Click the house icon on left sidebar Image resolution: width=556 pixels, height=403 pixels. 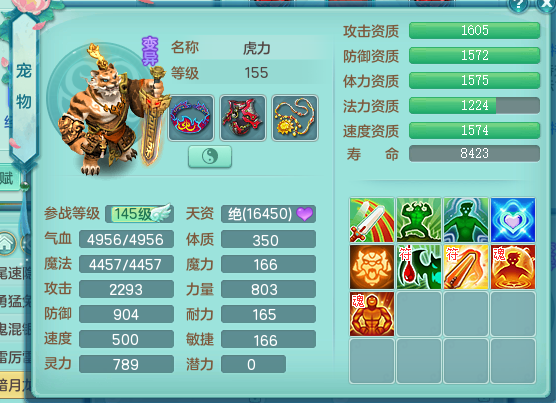pos(7,244)
